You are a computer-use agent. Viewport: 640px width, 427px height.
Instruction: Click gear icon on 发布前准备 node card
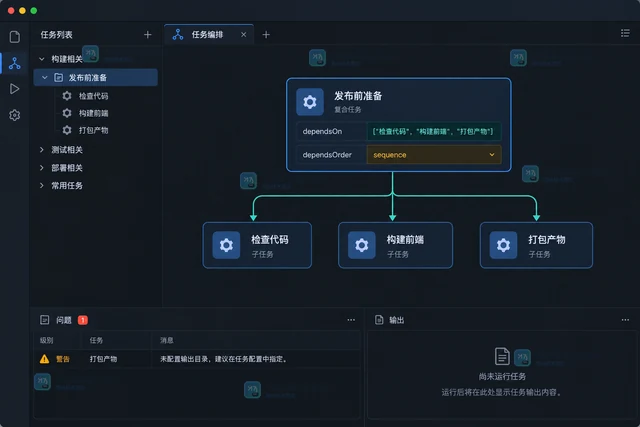tap(310, 102)
